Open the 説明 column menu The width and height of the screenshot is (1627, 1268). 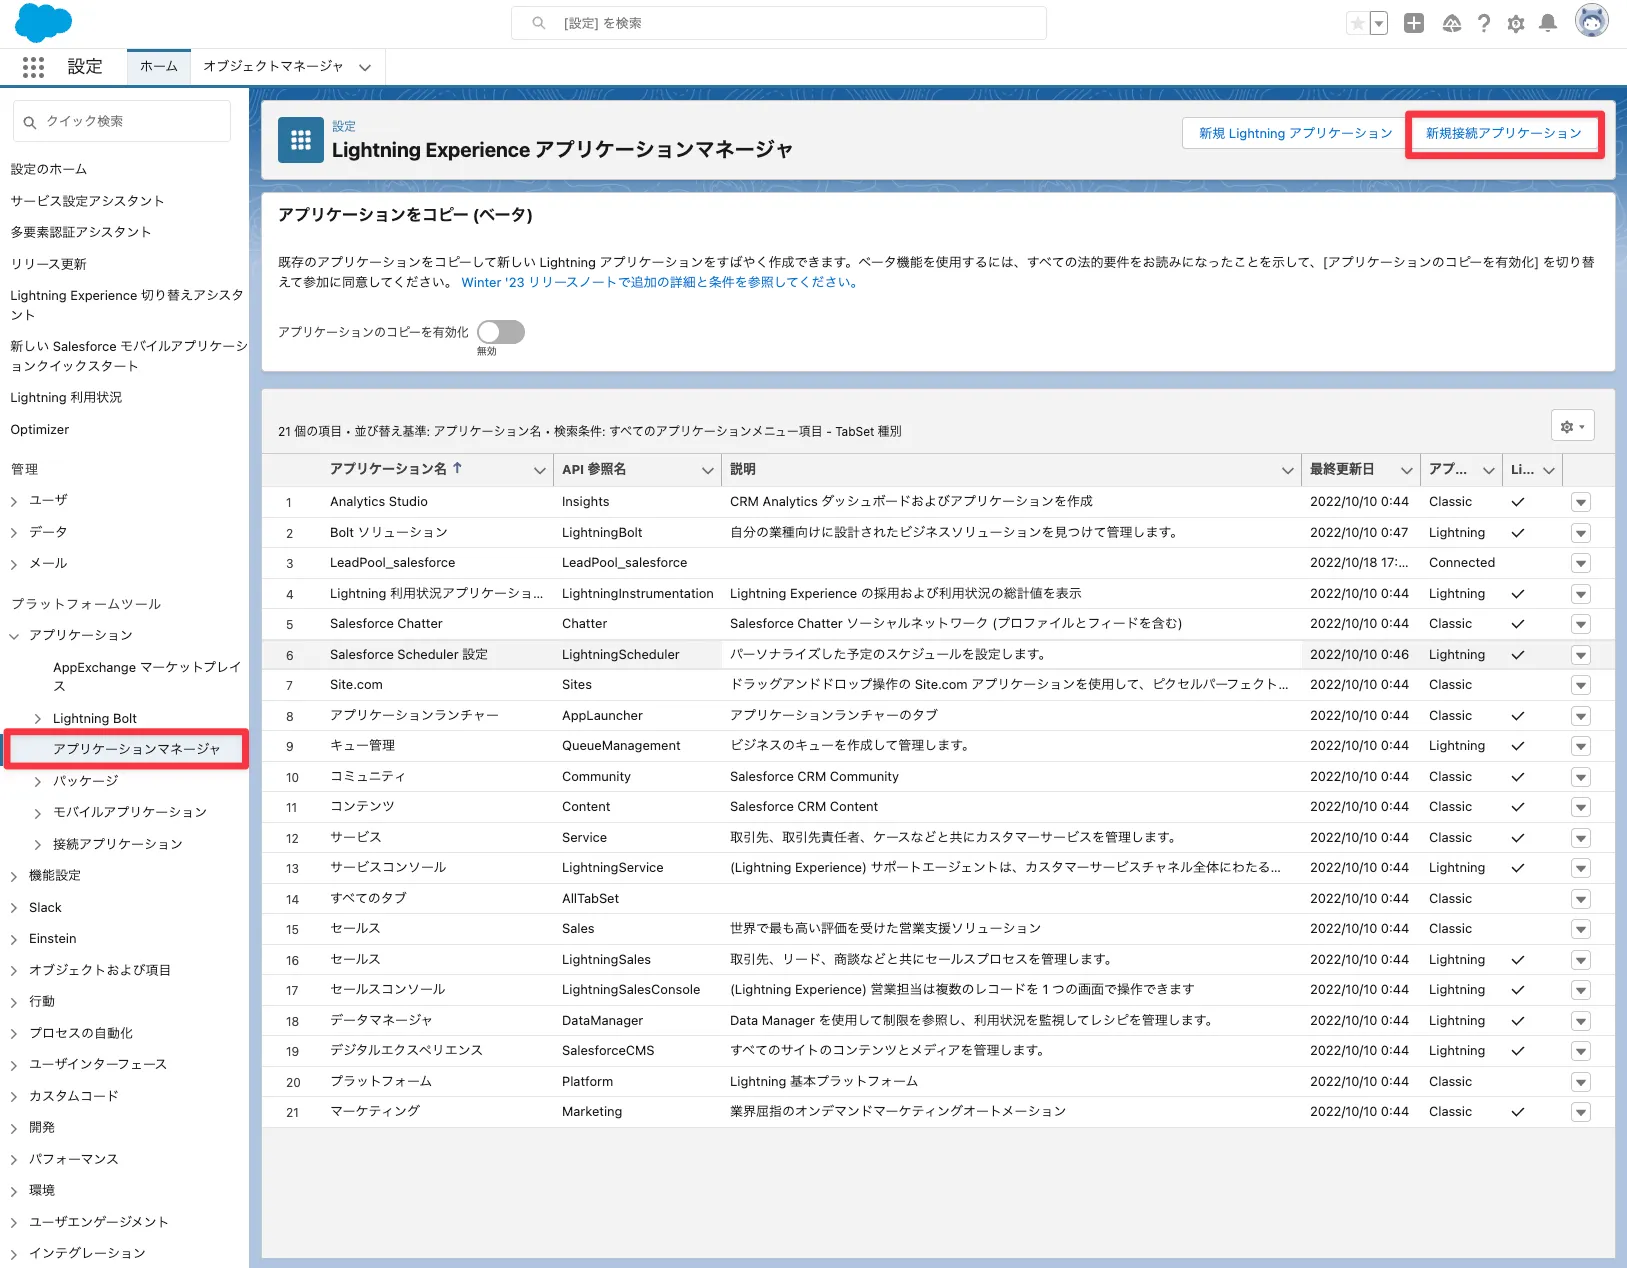[x=1288, y=470]
